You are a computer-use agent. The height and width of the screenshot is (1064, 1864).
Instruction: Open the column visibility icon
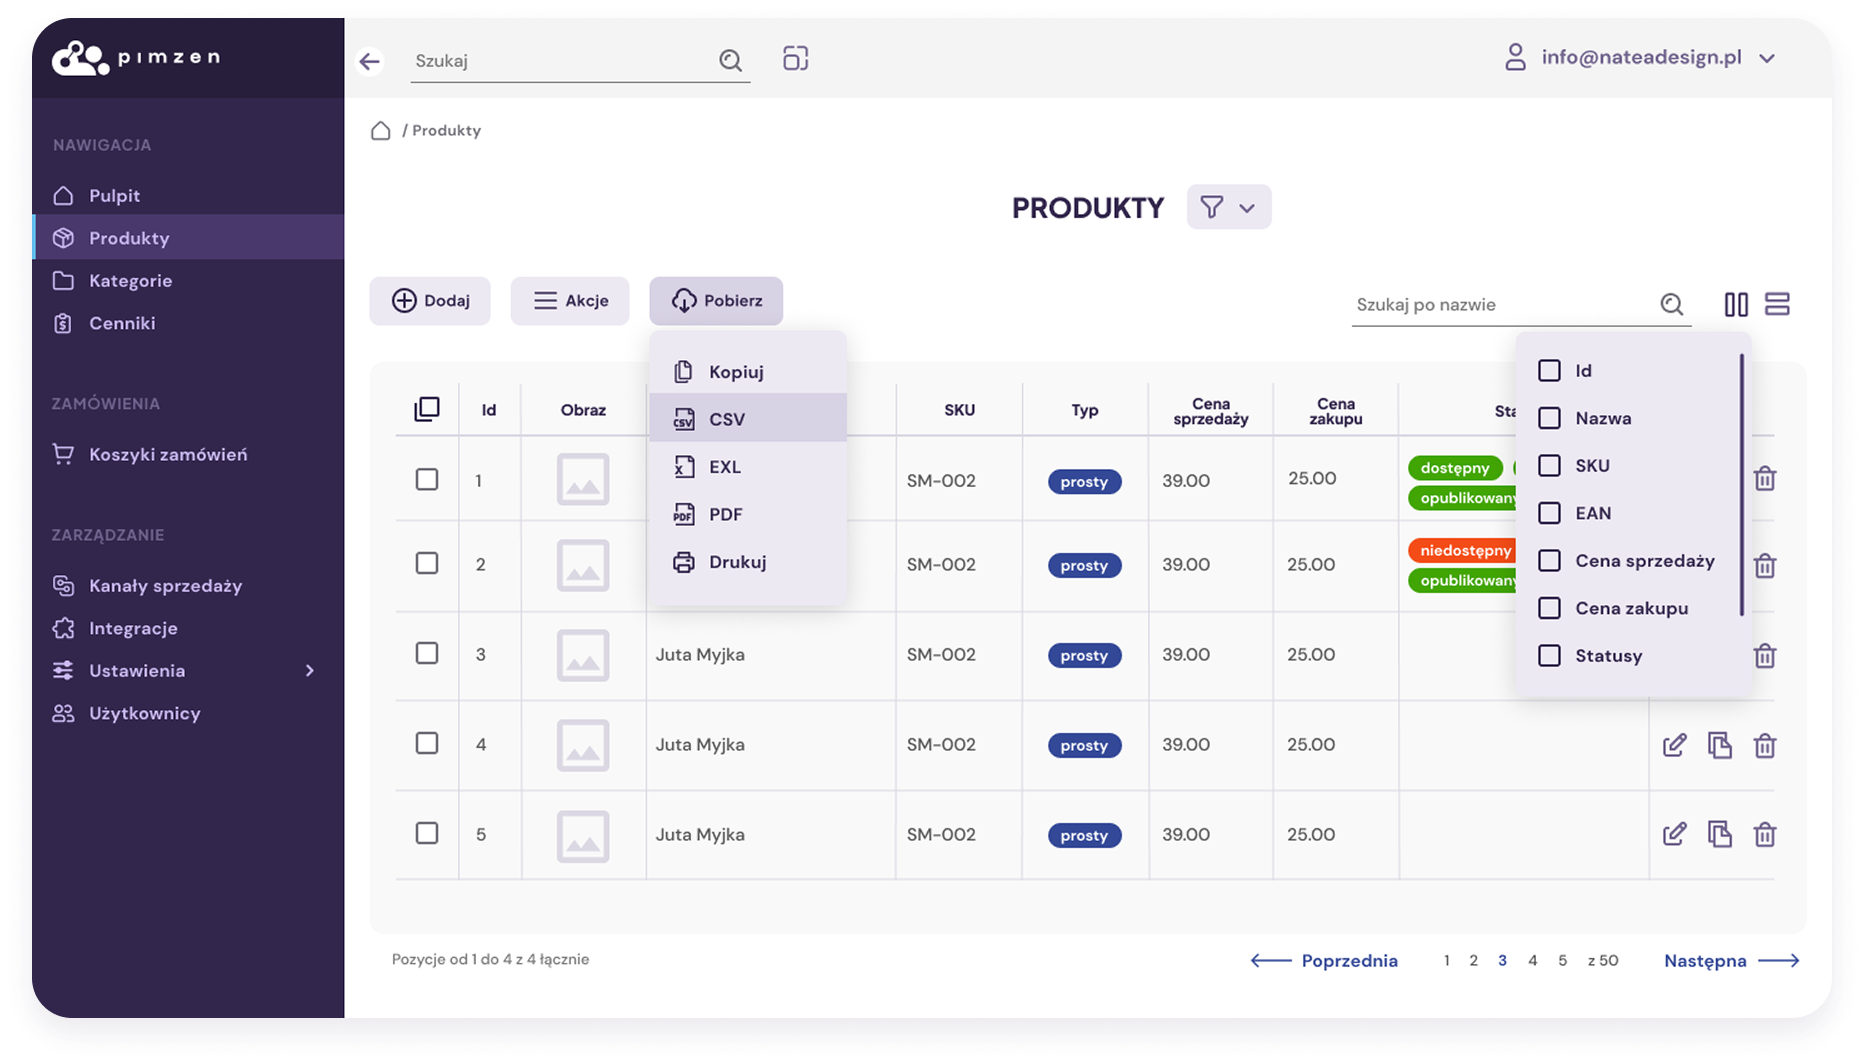coord(1737,304)
